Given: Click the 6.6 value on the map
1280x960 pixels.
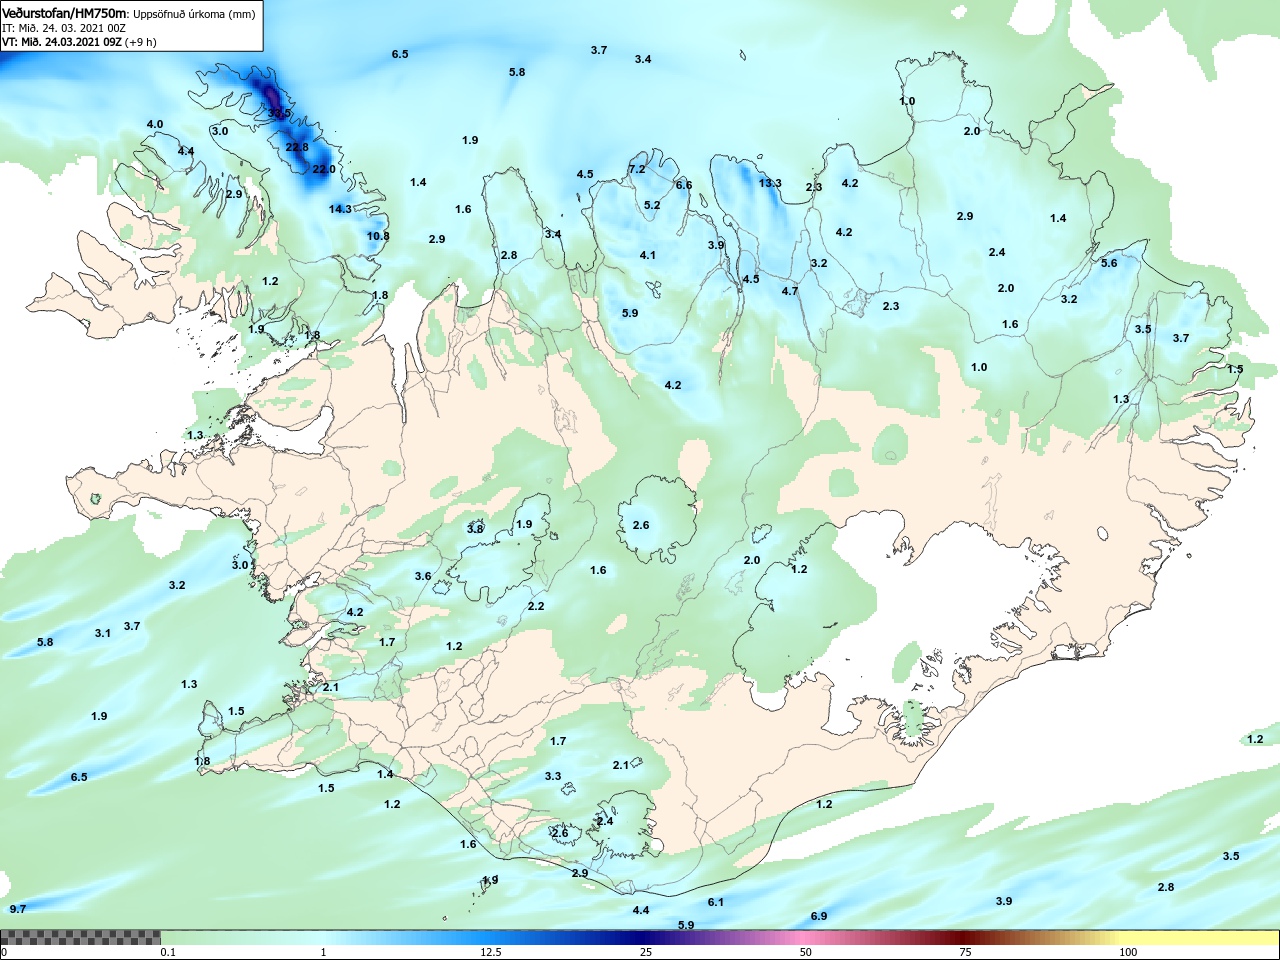Looking at the screenshot, I should point(684,185).
